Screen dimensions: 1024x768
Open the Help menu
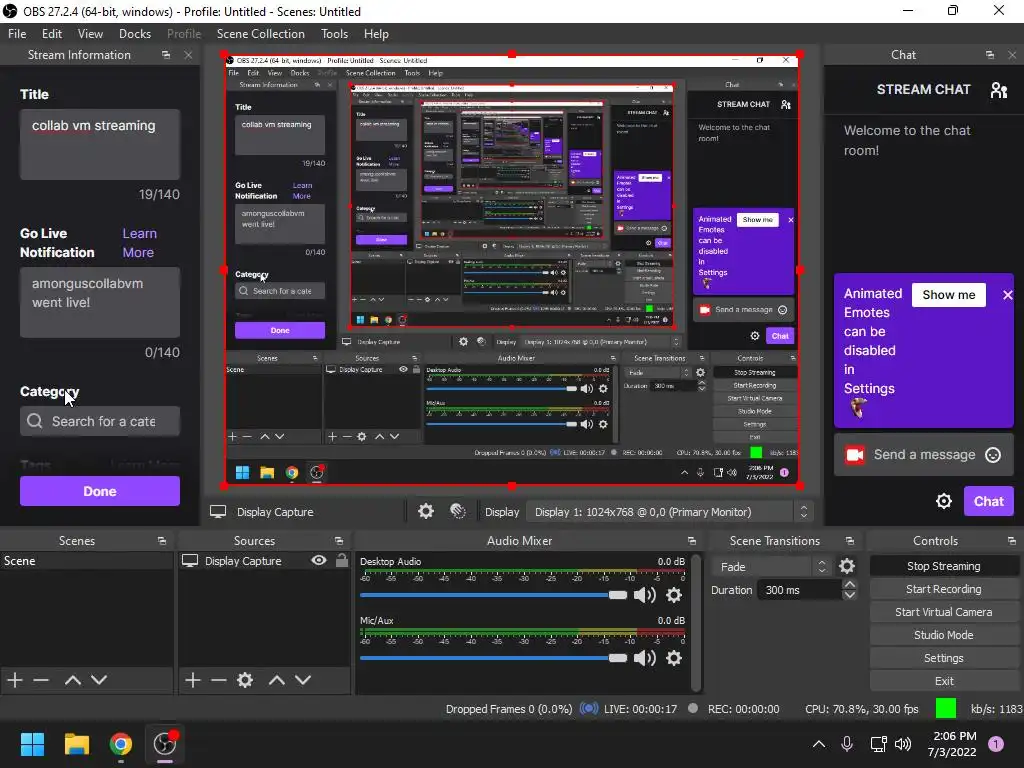point(376,34)
